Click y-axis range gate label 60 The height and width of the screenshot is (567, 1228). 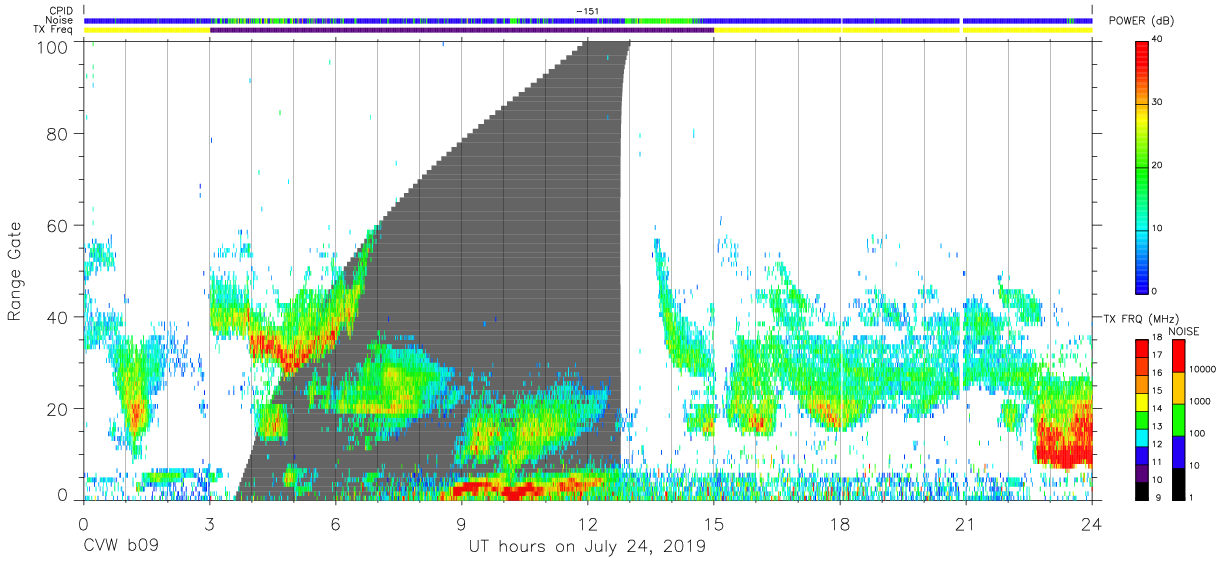[56, 225]
